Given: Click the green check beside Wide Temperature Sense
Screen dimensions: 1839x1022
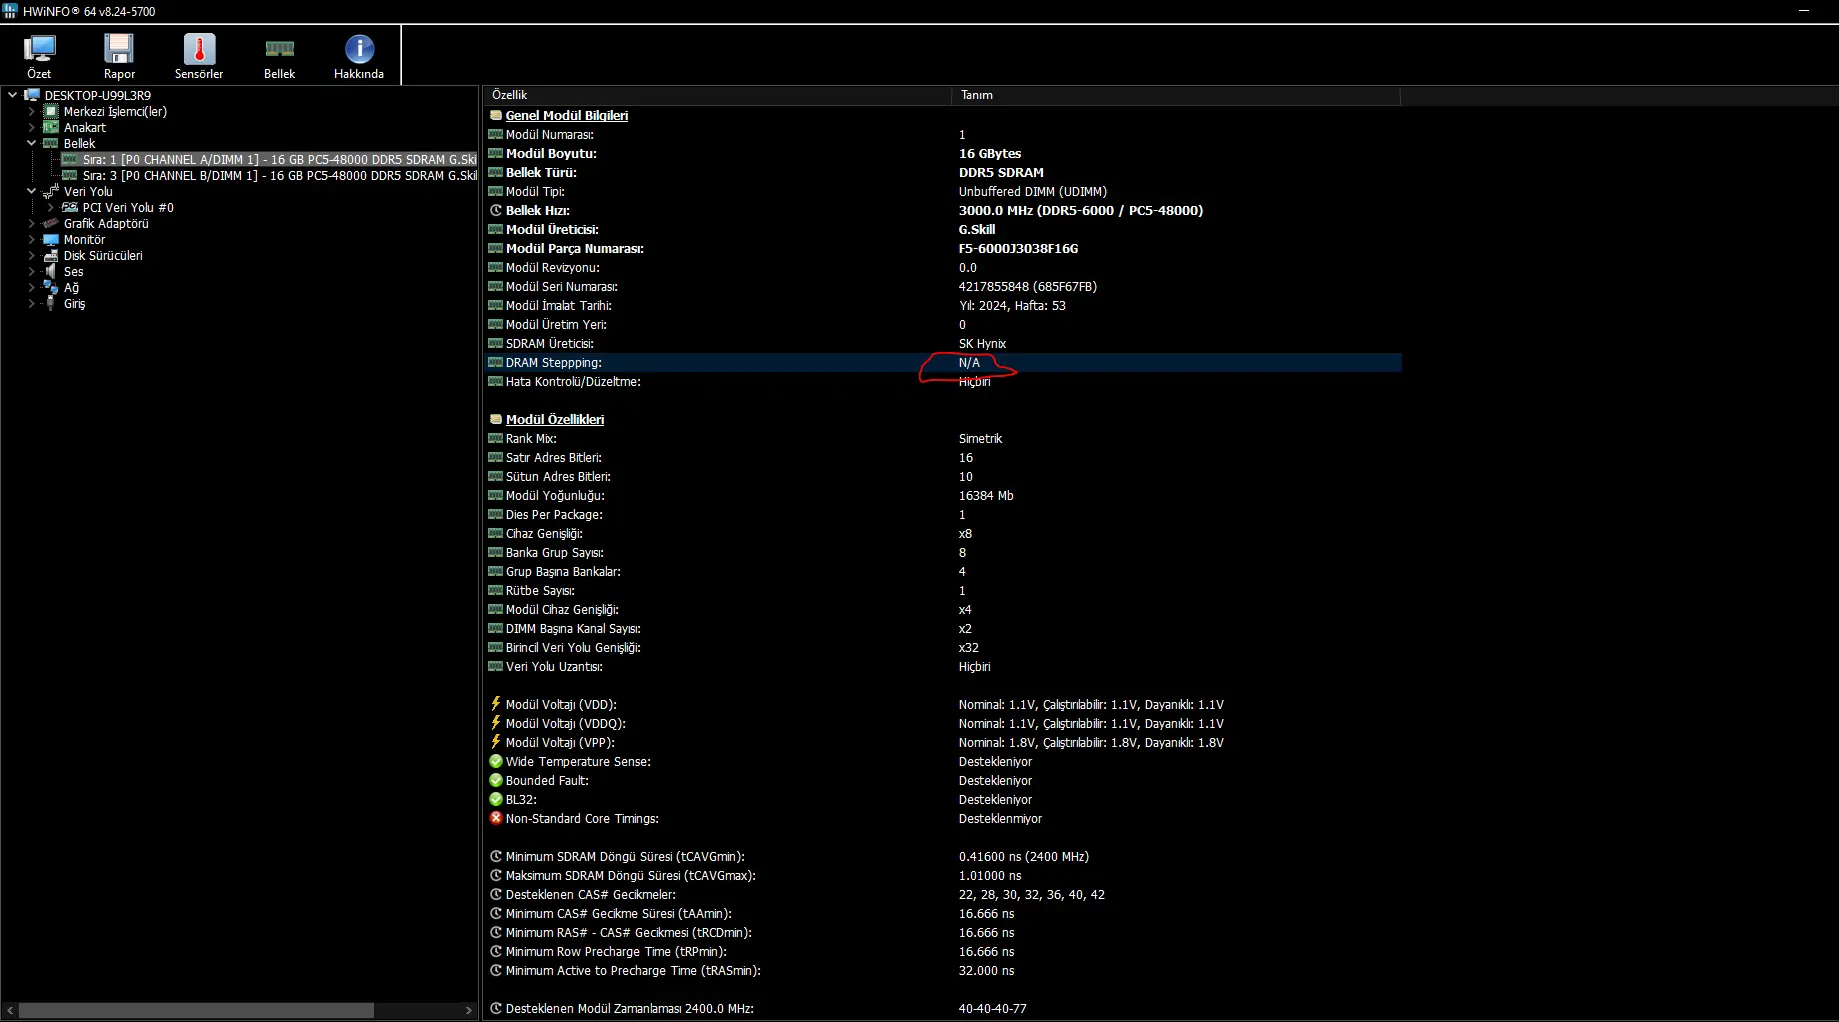Looking at the screenshot, I should point(496,761).
